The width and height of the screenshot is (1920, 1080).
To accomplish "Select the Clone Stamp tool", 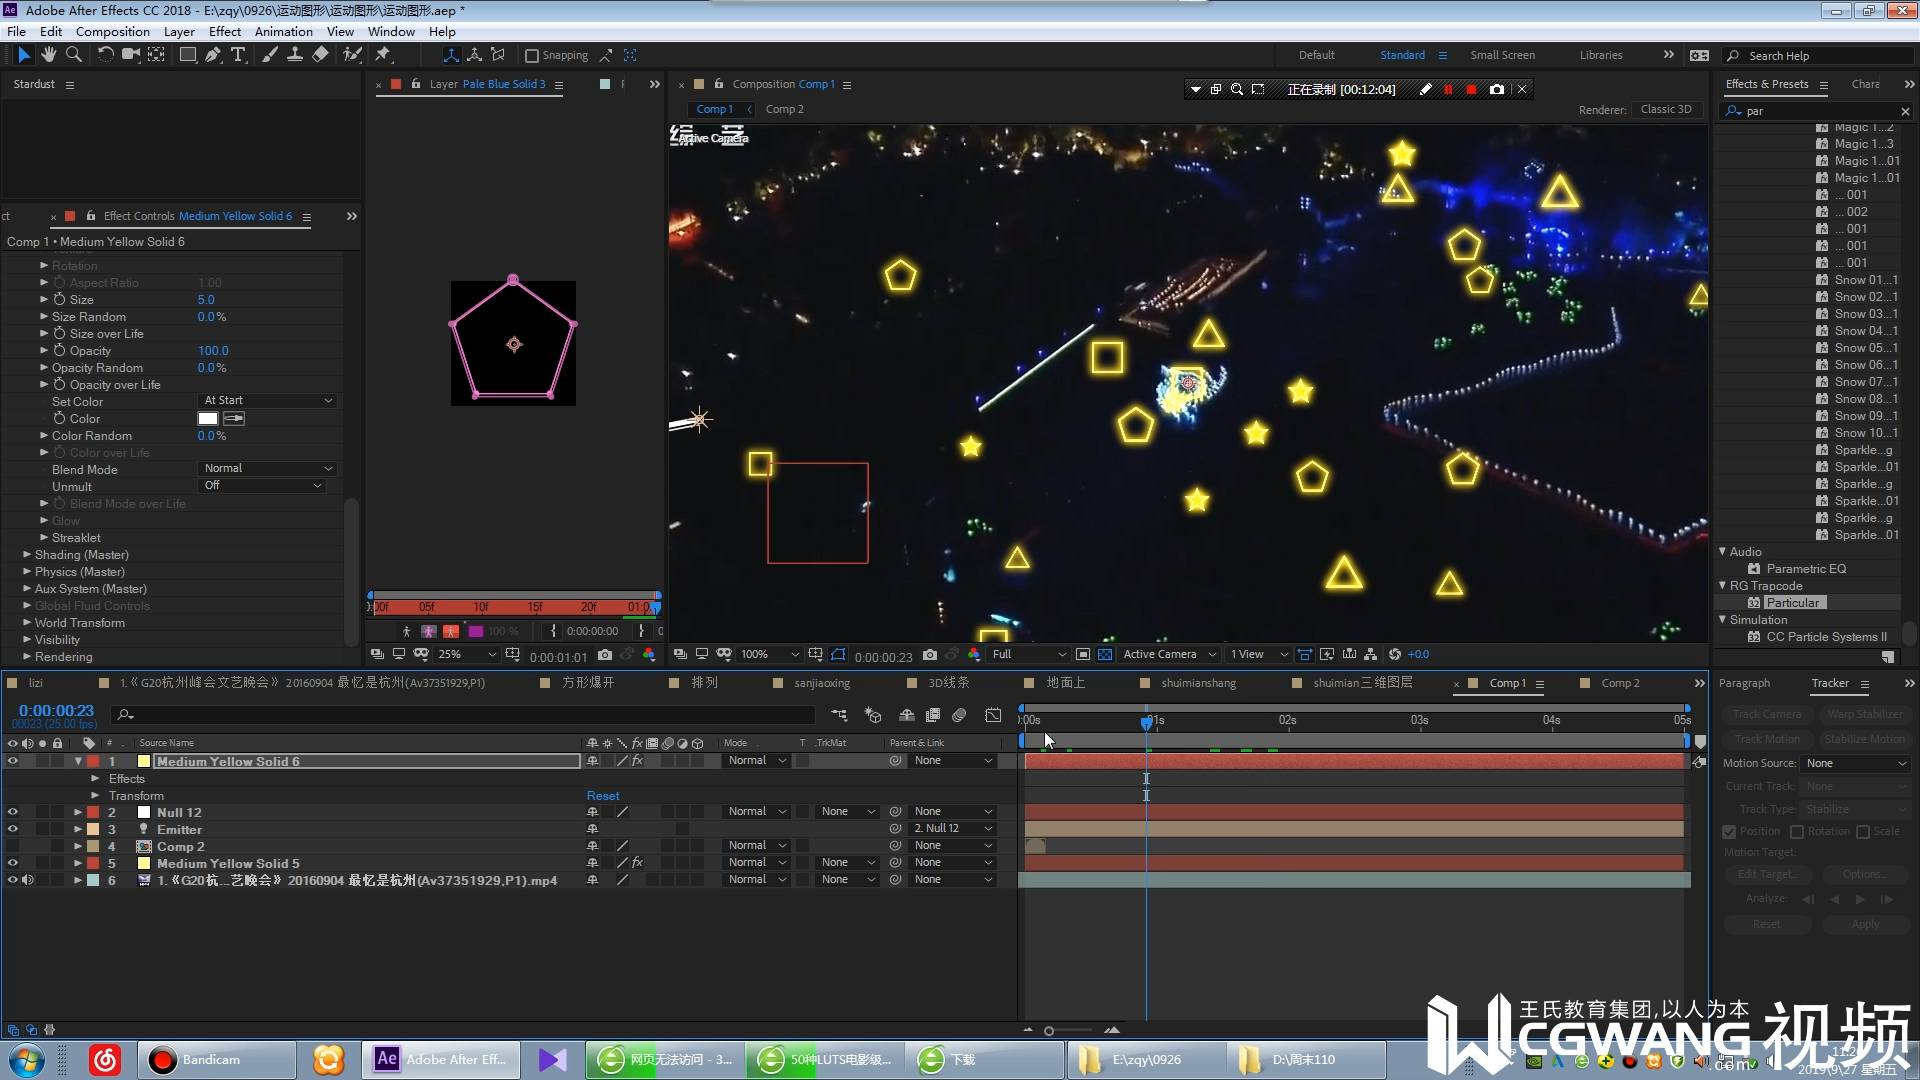I will pyautogui.click(x=295, y=55).
